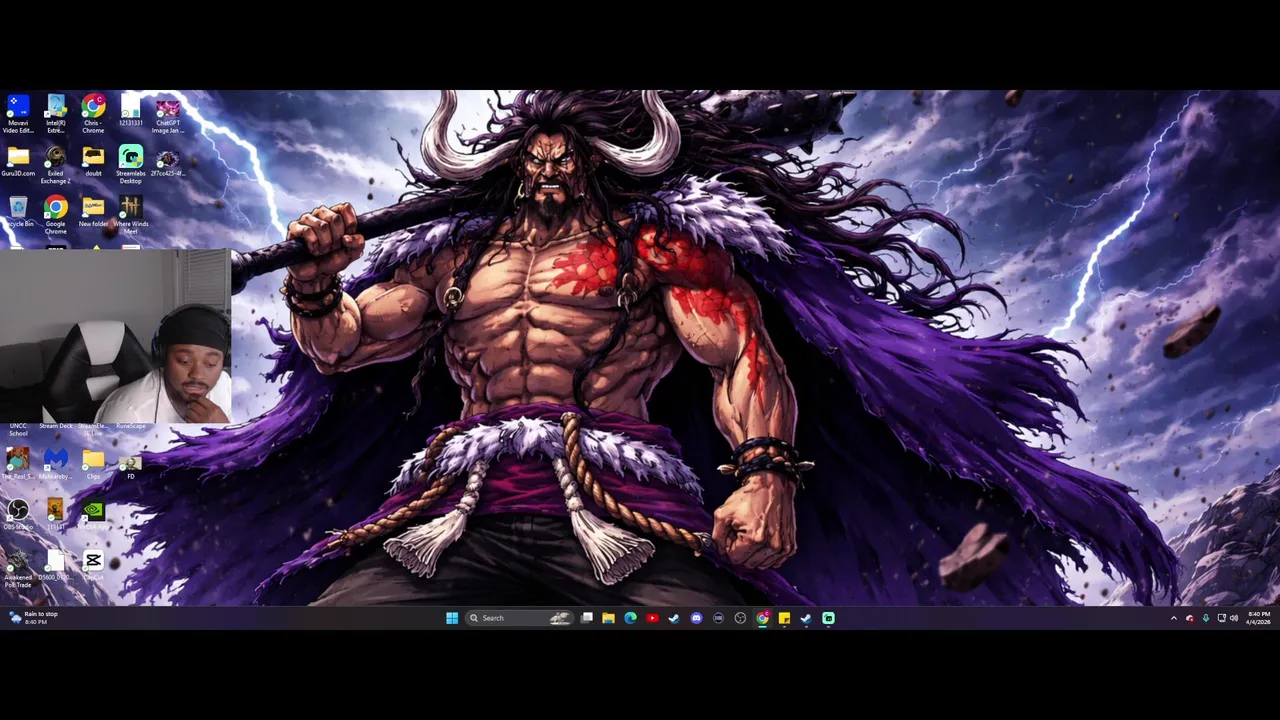This screenshot has height=720, width=1280.
Task: Open the New folder desktop icon
Action: [x=93, y=212]
